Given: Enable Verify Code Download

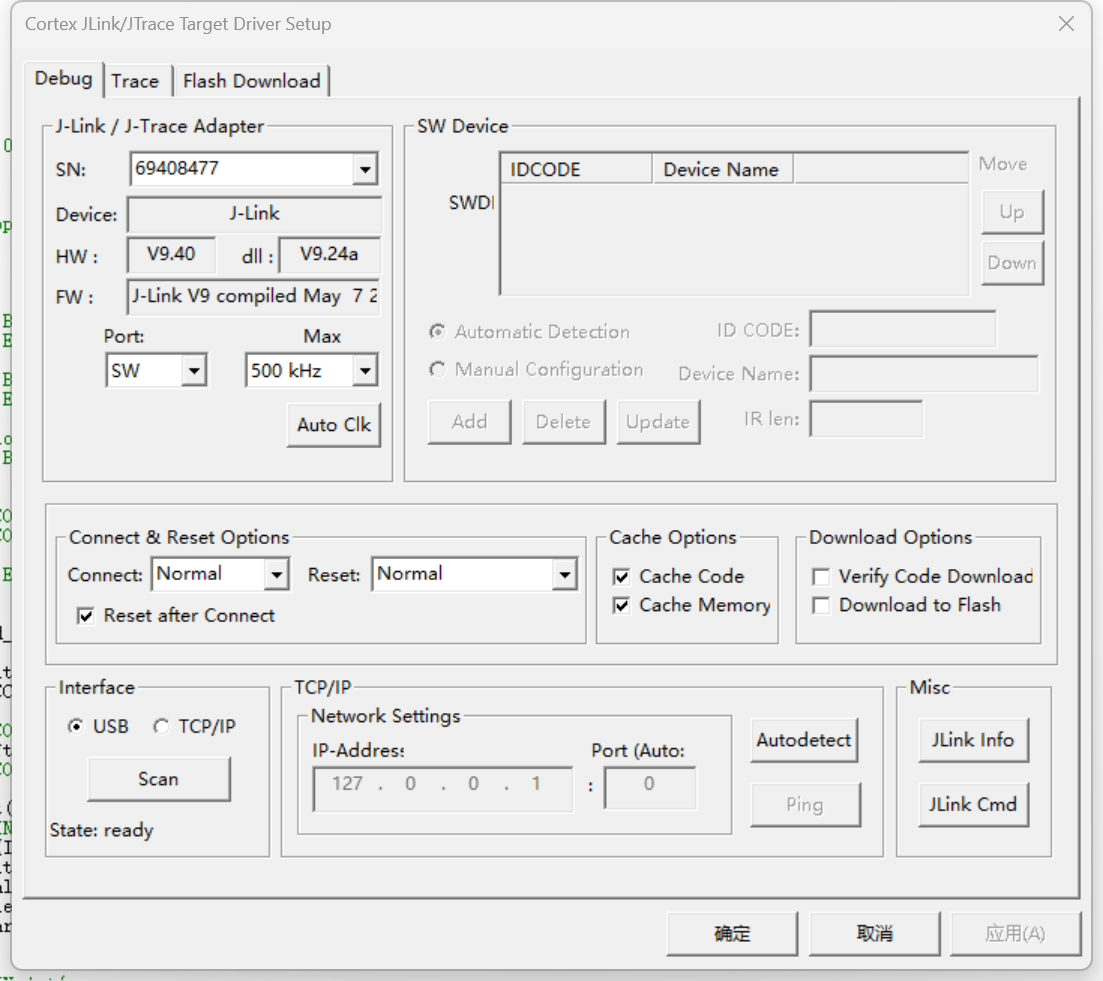Looking at the screenshot, I should (x=821, y=577).
